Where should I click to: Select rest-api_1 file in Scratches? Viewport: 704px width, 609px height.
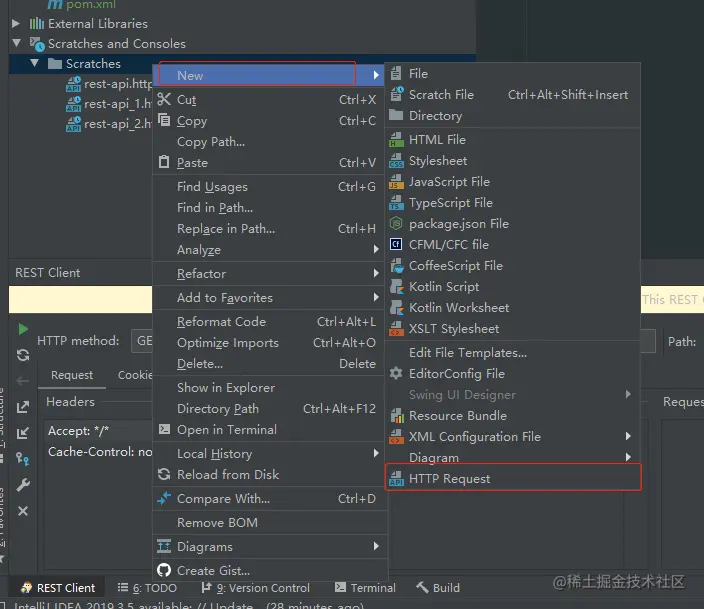tap(109, 104)
